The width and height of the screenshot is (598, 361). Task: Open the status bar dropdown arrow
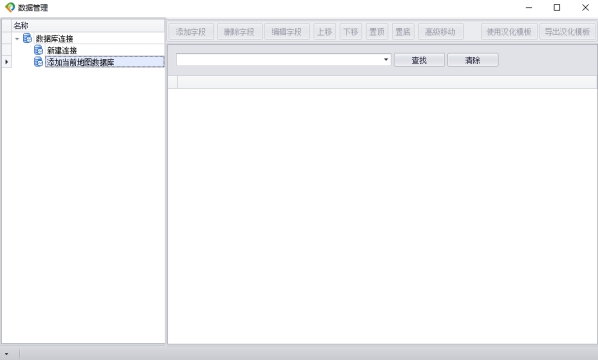tap(6, 354)
